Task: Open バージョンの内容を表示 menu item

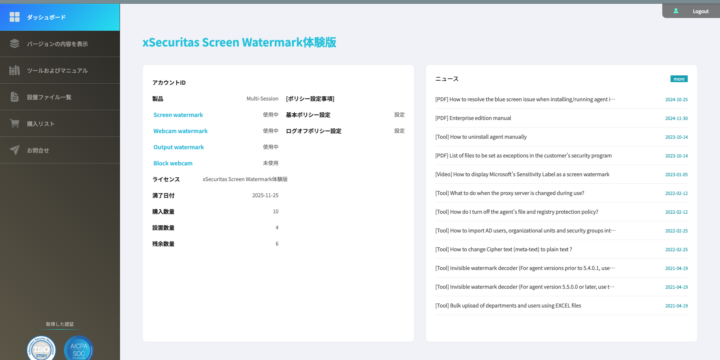Action: tap(60, 44)
